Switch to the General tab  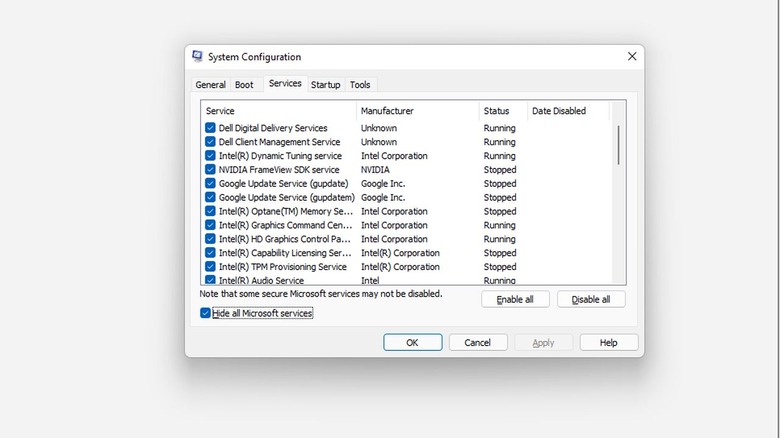click(x=210, y=85)
